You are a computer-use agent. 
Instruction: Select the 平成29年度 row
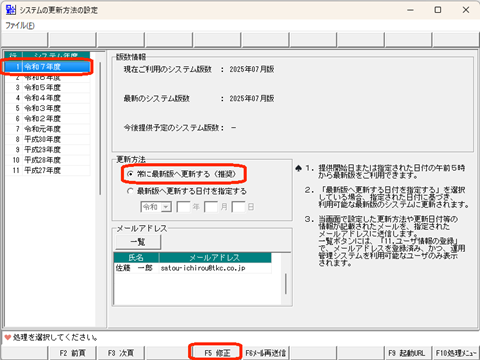point(48,150)
